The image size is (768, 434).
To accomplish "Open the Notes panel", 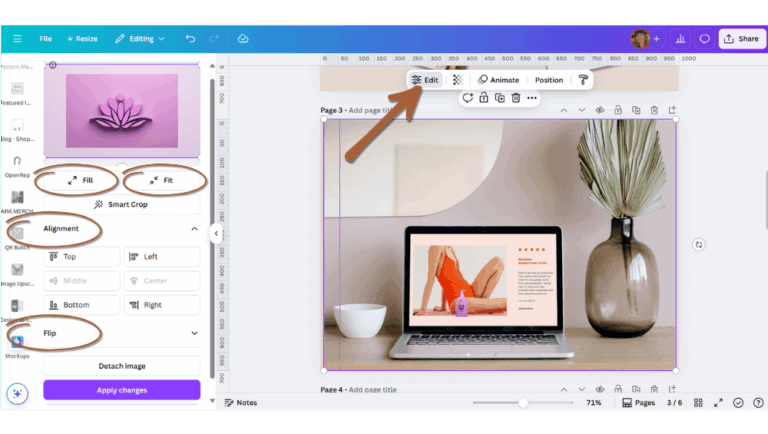I will pos(240,403).
